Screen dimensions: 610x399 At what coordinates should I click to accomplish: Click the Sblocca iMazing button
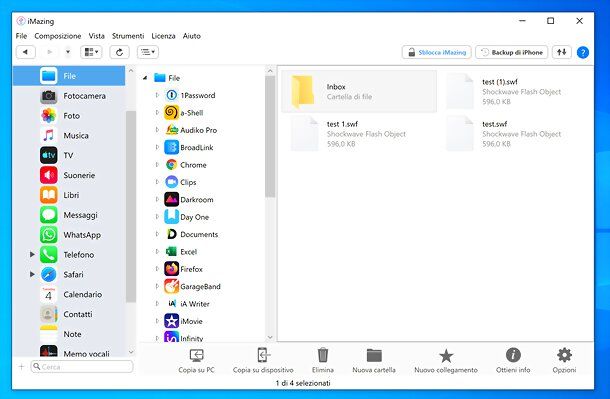coord(436,52)
